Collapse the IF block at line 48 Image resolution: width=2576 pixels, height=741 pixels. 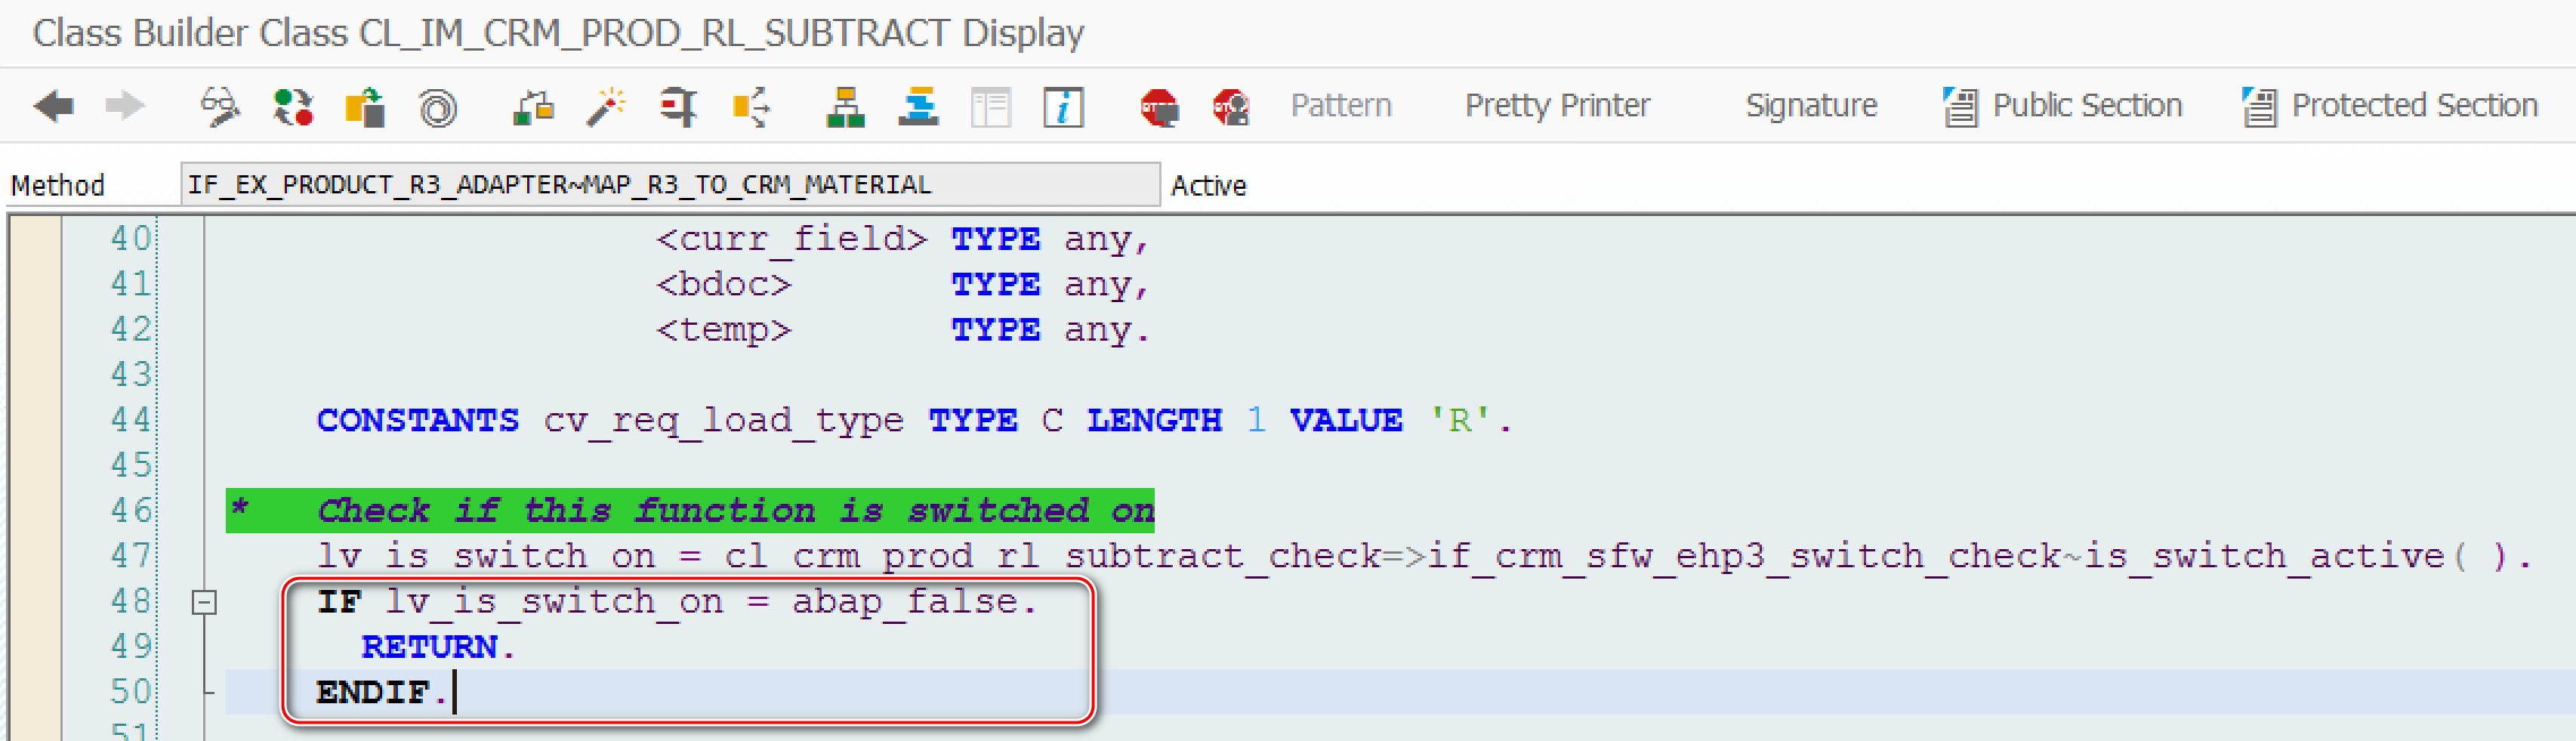204,602
